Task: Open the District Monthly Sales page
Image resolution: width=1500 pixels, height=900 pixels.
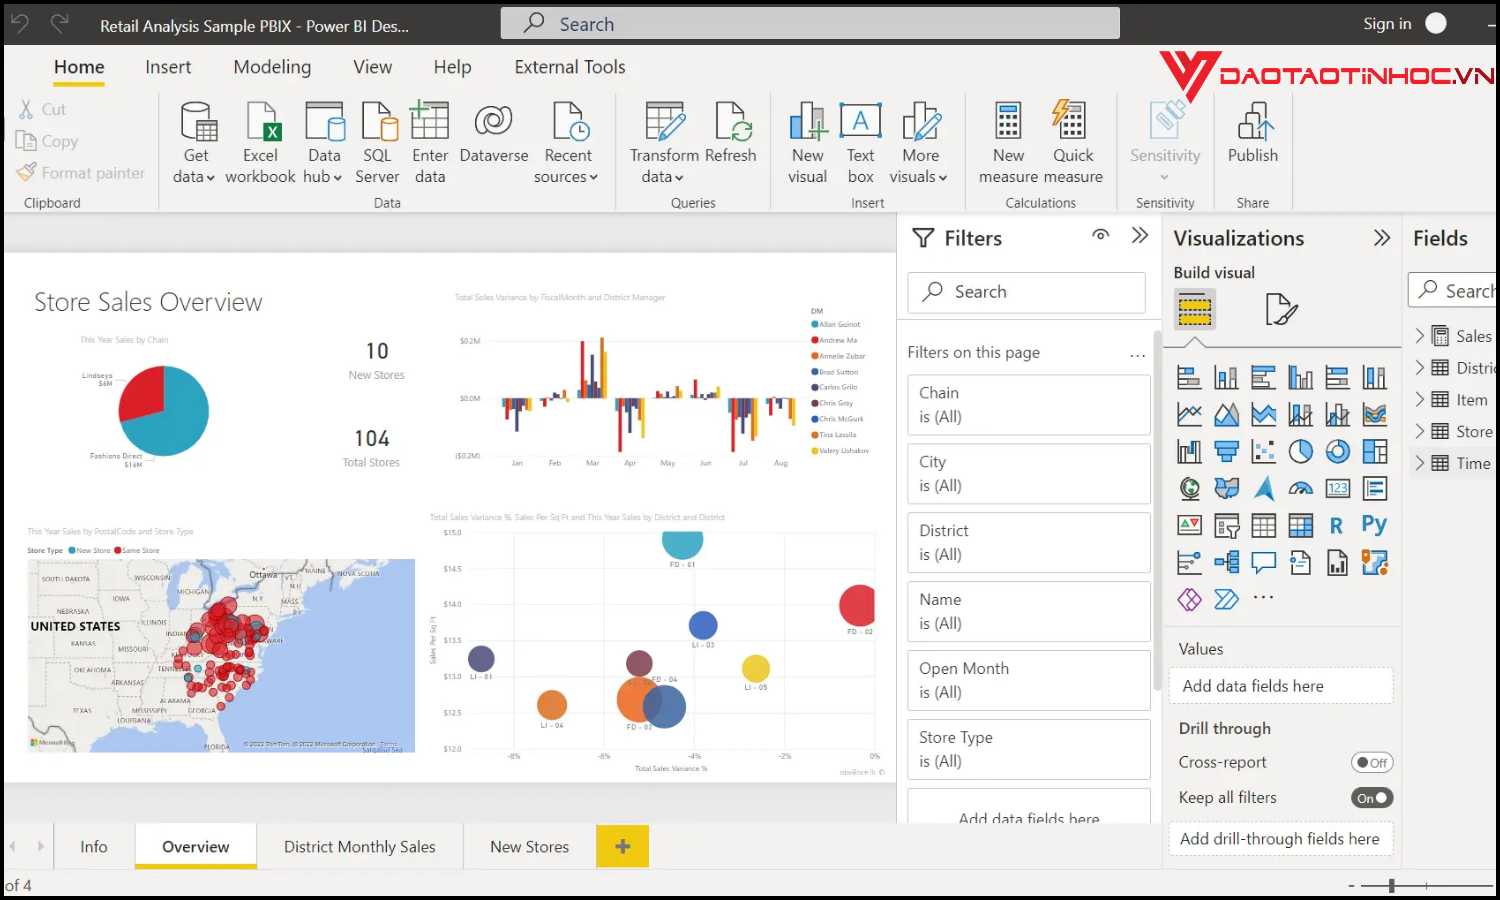Action: (360, 846)
